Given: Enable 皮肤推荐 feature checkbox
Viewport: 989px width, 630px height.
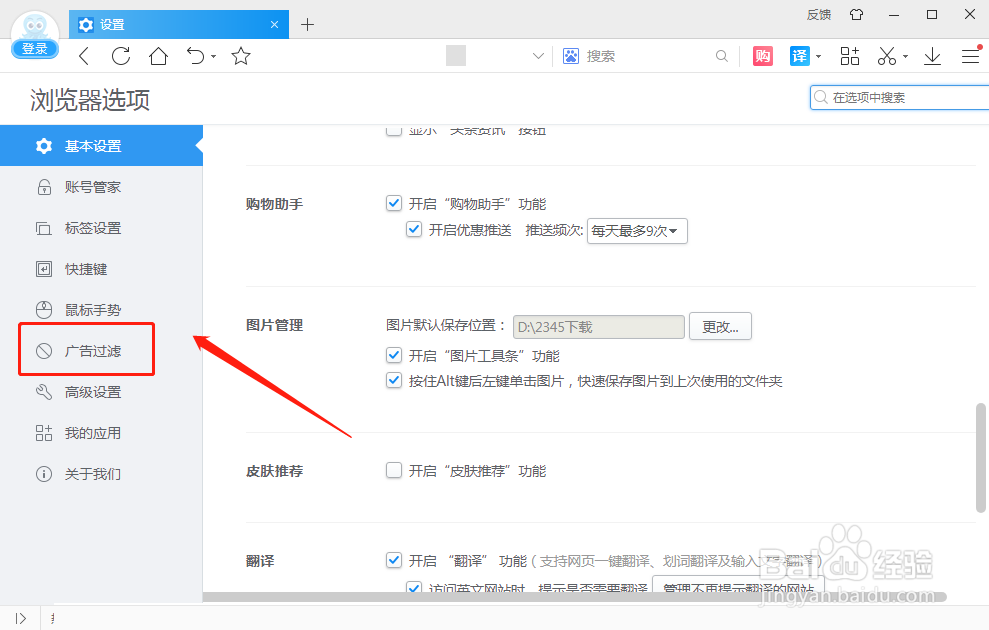Looking at the screenshot, I should 394,469.
